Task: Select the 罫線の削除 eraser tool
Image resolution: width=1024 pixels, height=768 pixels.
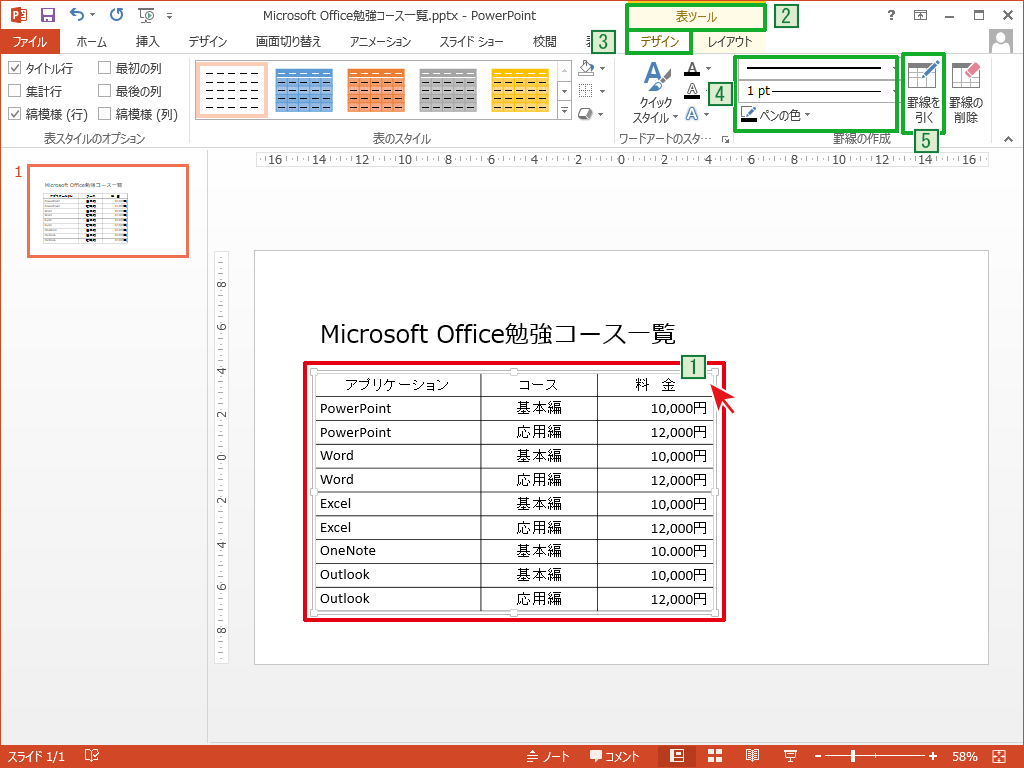Action: [x=965, y=76]
